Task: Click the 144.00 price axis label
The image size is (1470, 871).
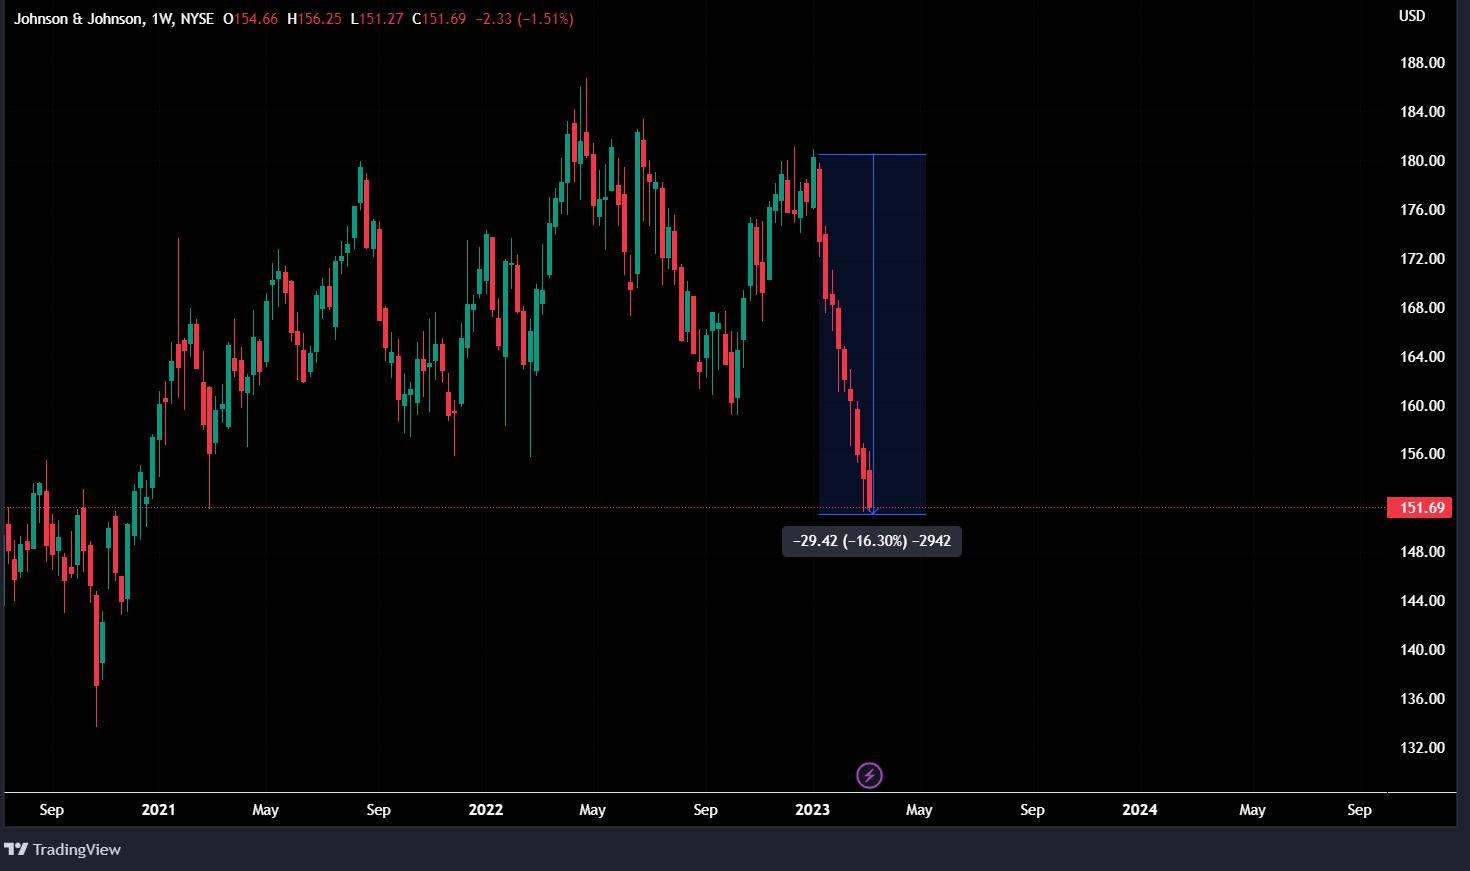Action: click(1422, 601)
